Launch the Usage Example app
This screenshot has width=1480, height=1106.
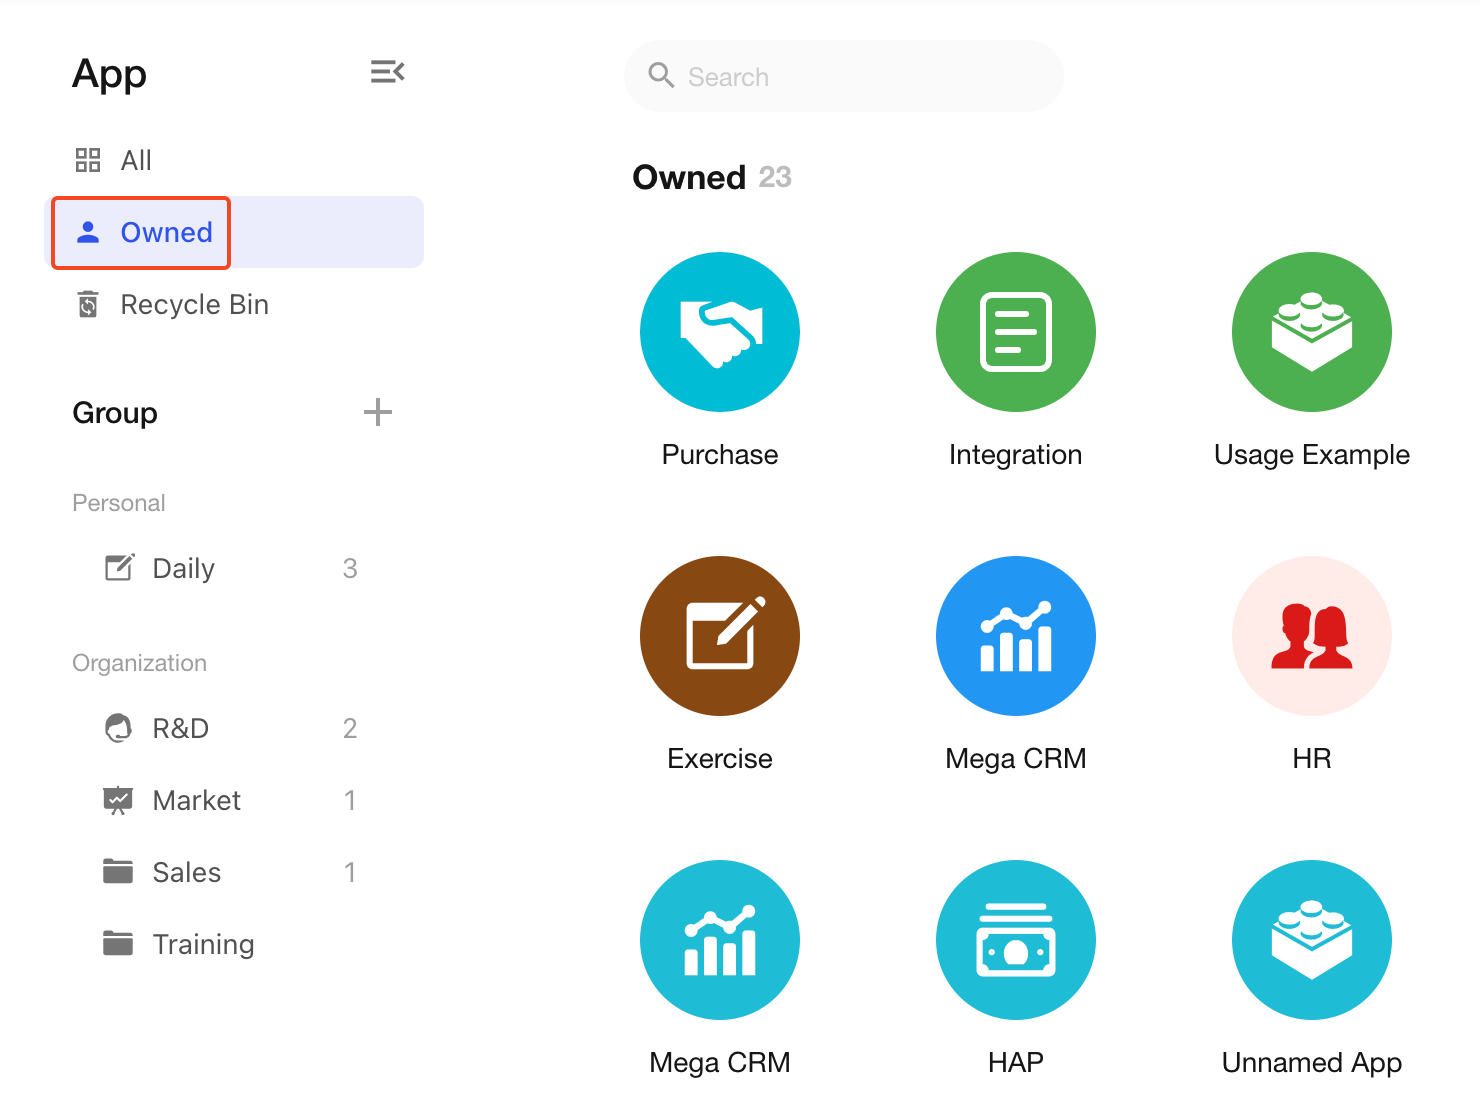[x=1311, y=332]
